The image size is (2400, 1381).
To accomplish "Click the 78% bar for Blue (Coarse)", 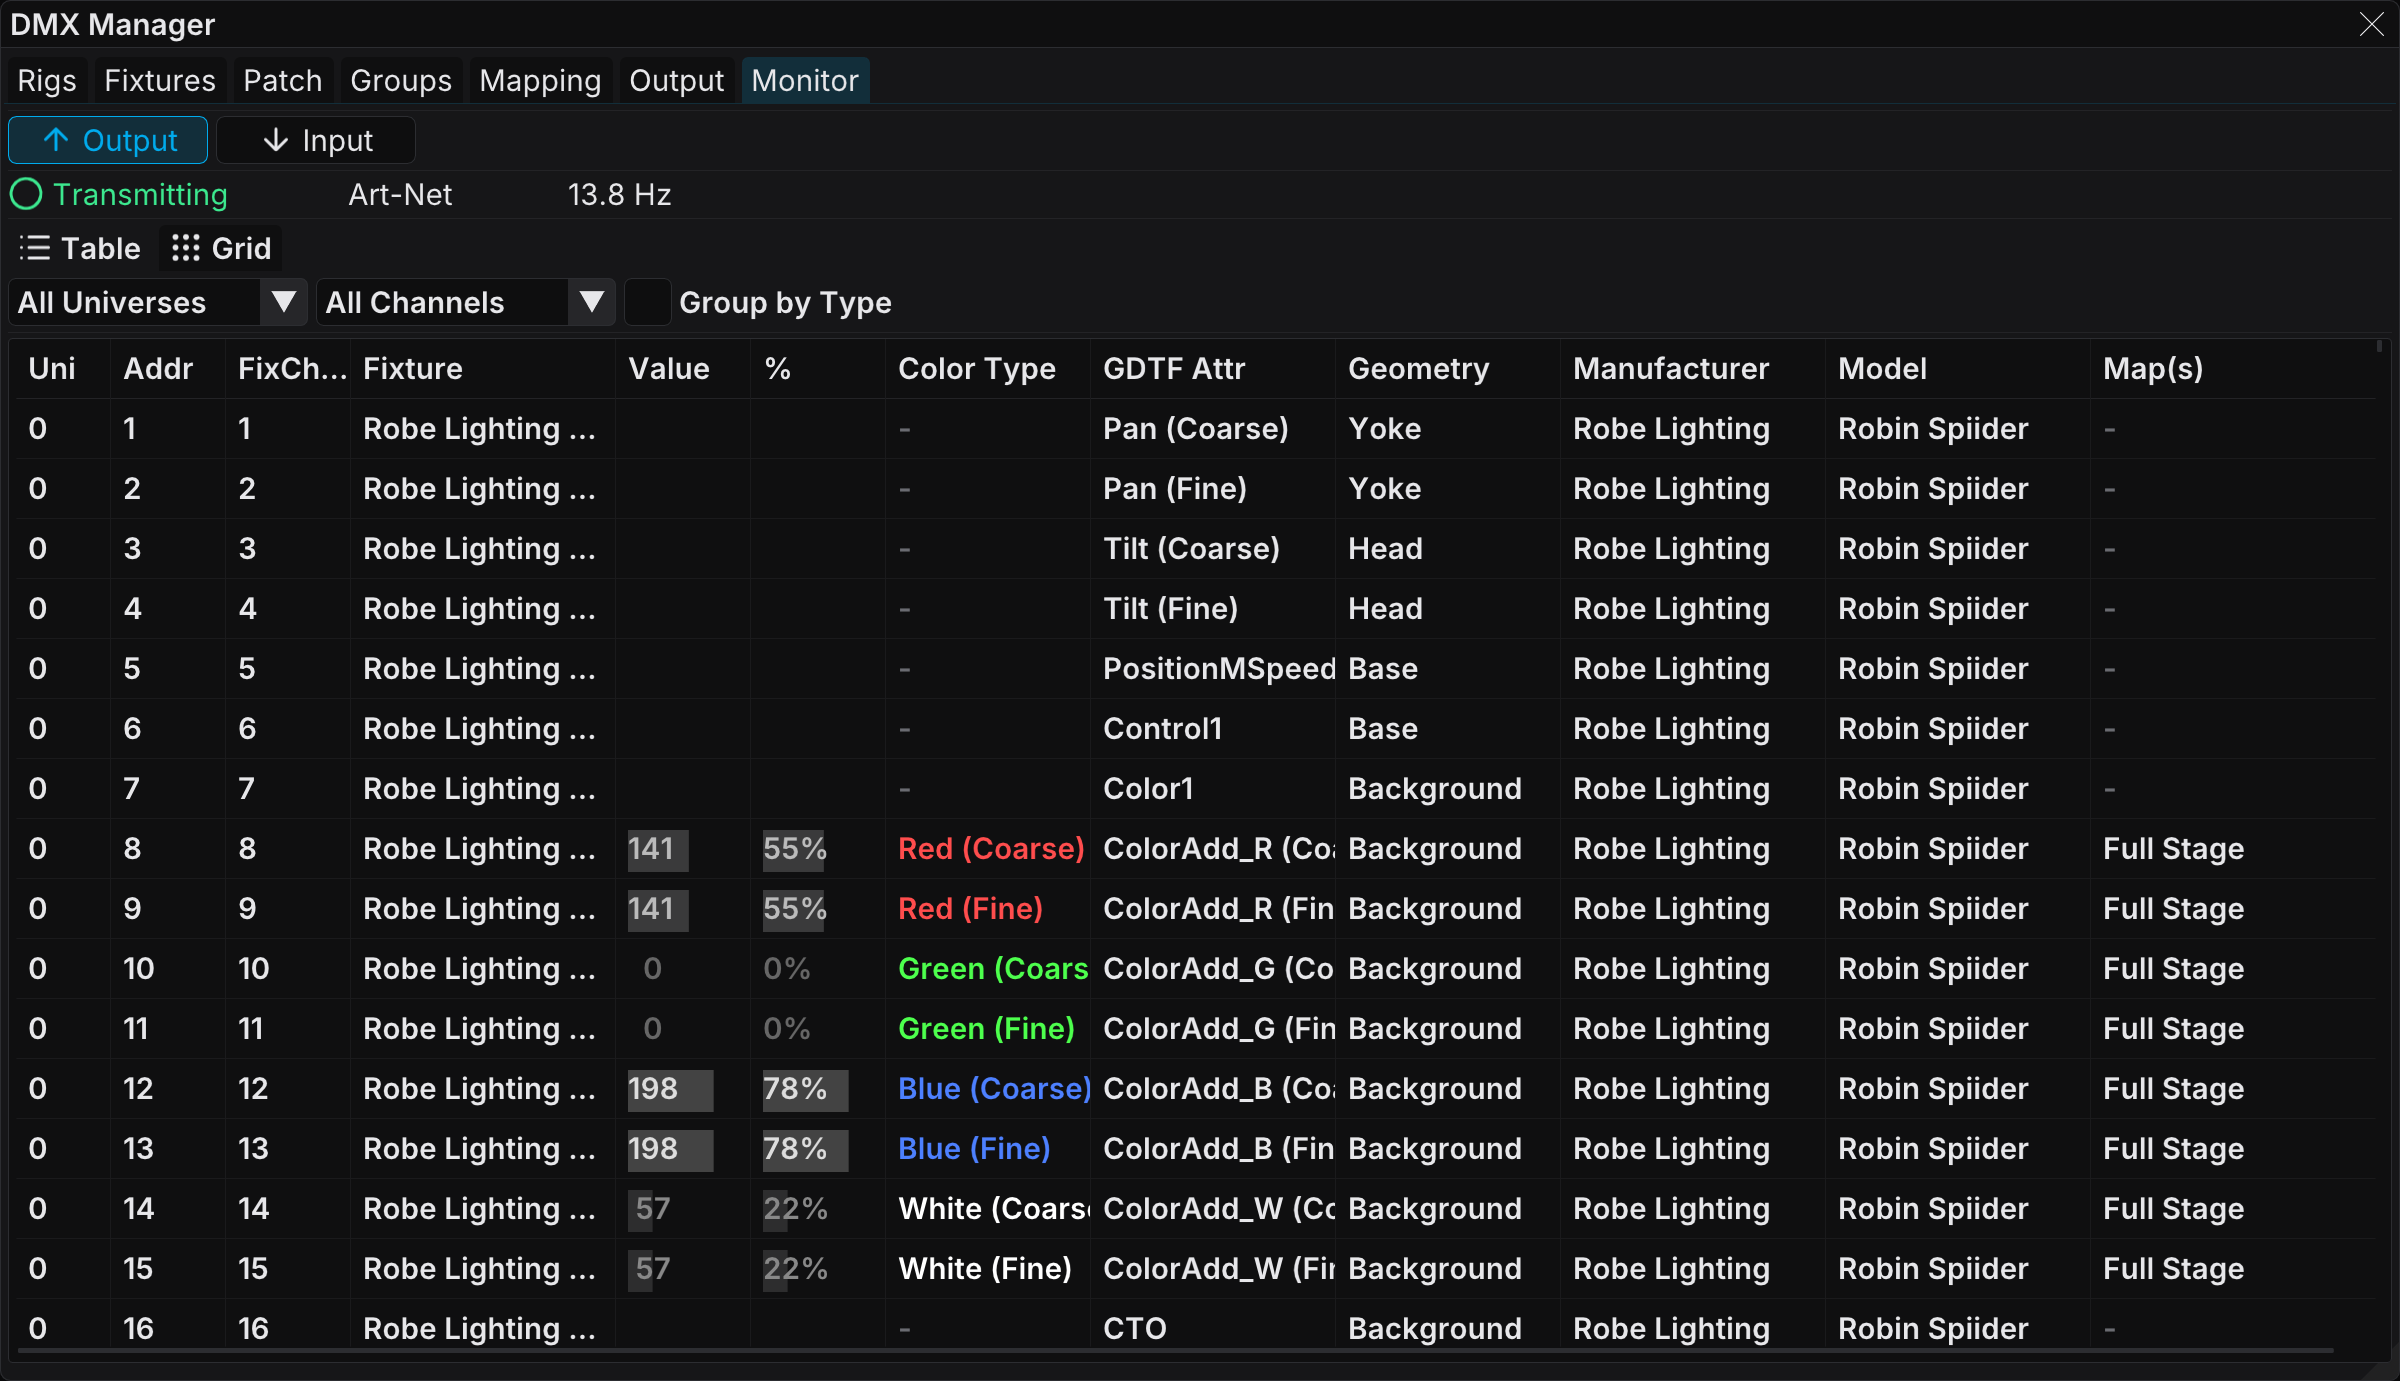I will click(805, 1089).
